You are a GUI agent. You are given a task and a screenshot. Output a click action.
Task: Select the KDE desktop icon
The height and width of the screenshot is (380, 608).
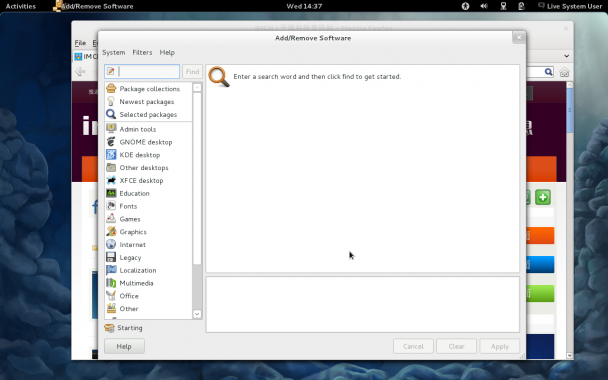pyautogui.click(x=111, y=154)
